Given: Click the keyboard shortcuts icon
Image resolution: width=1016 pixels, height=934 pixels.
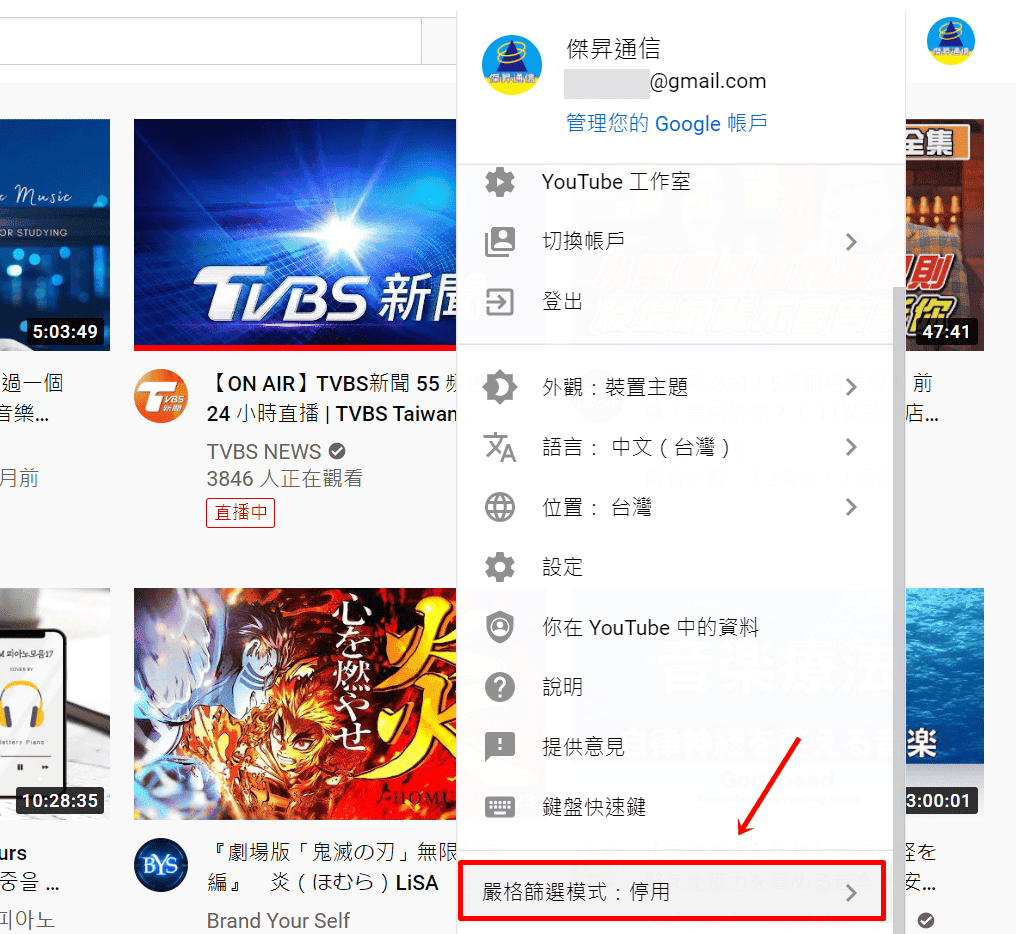Looking at the screenshot, I should coord(500,807).
